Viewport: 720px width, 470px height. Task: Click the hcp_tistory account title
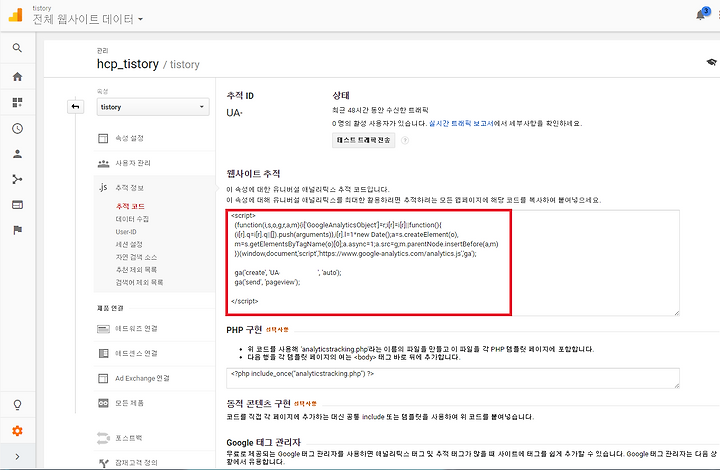pyautogui.click(x=128, y=64)
